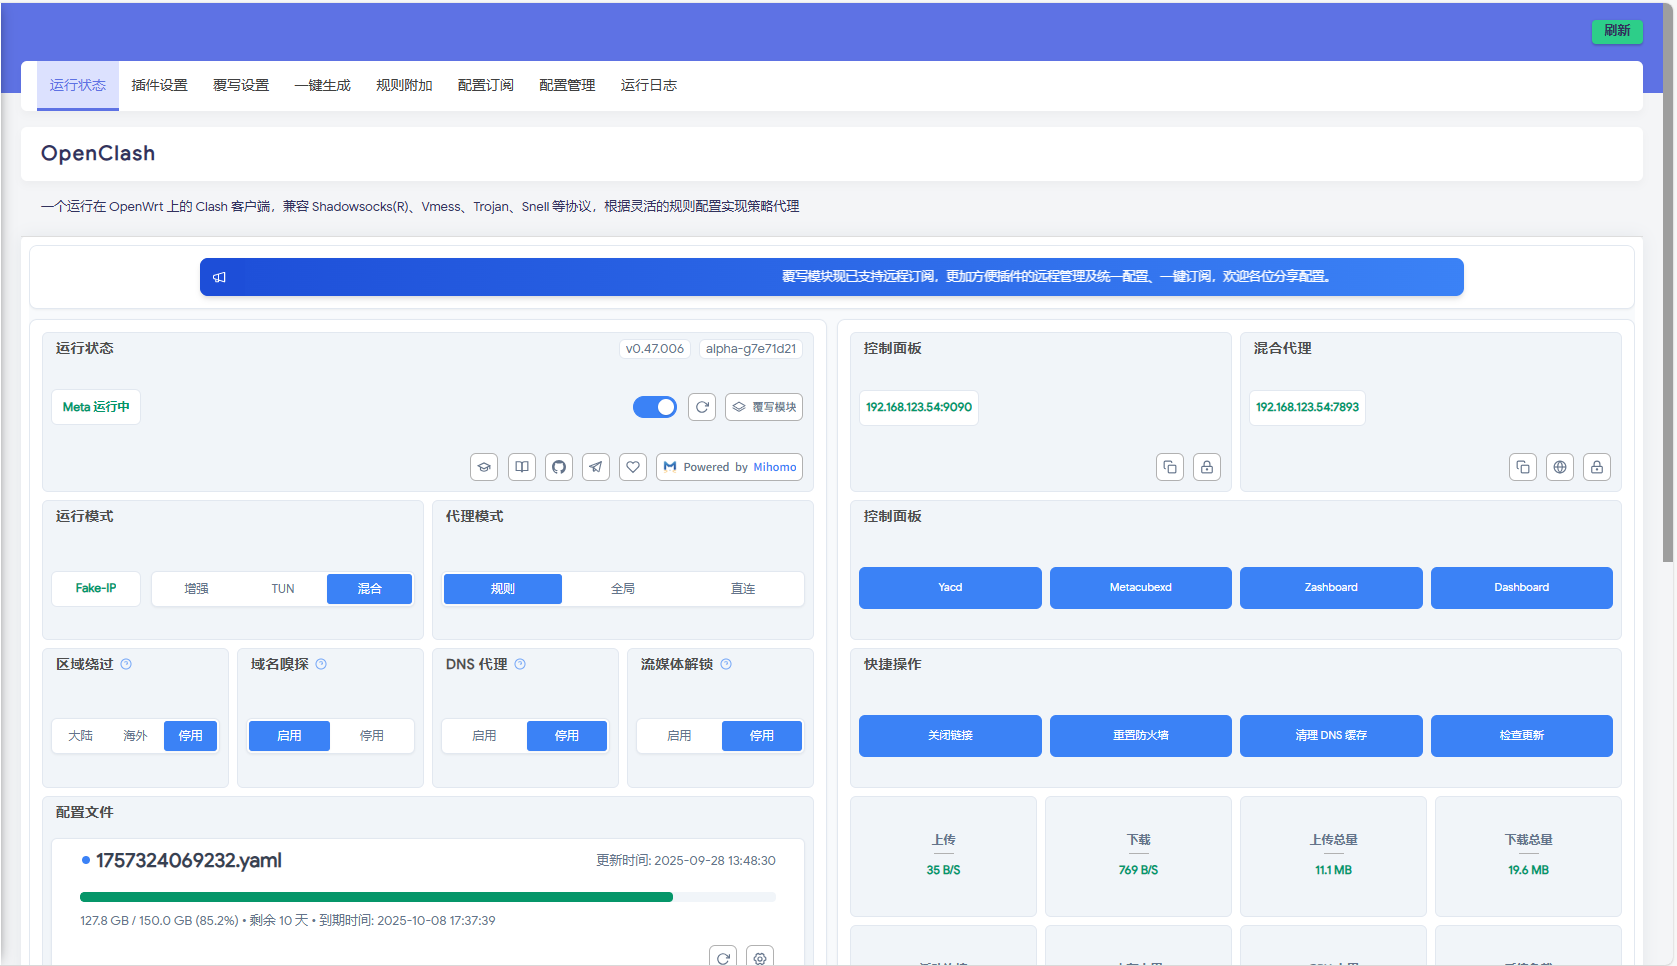This screenshot has width=1677, height=966.
Task: Open the Zashboard dashboard
Action: click(x=1331, y=588)
